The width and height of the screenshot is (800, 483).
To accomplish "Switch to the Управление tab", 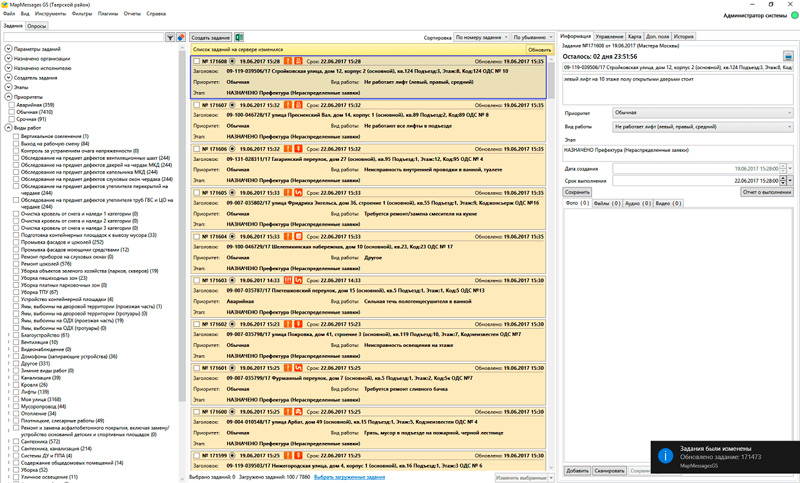I will click(609, 37).
